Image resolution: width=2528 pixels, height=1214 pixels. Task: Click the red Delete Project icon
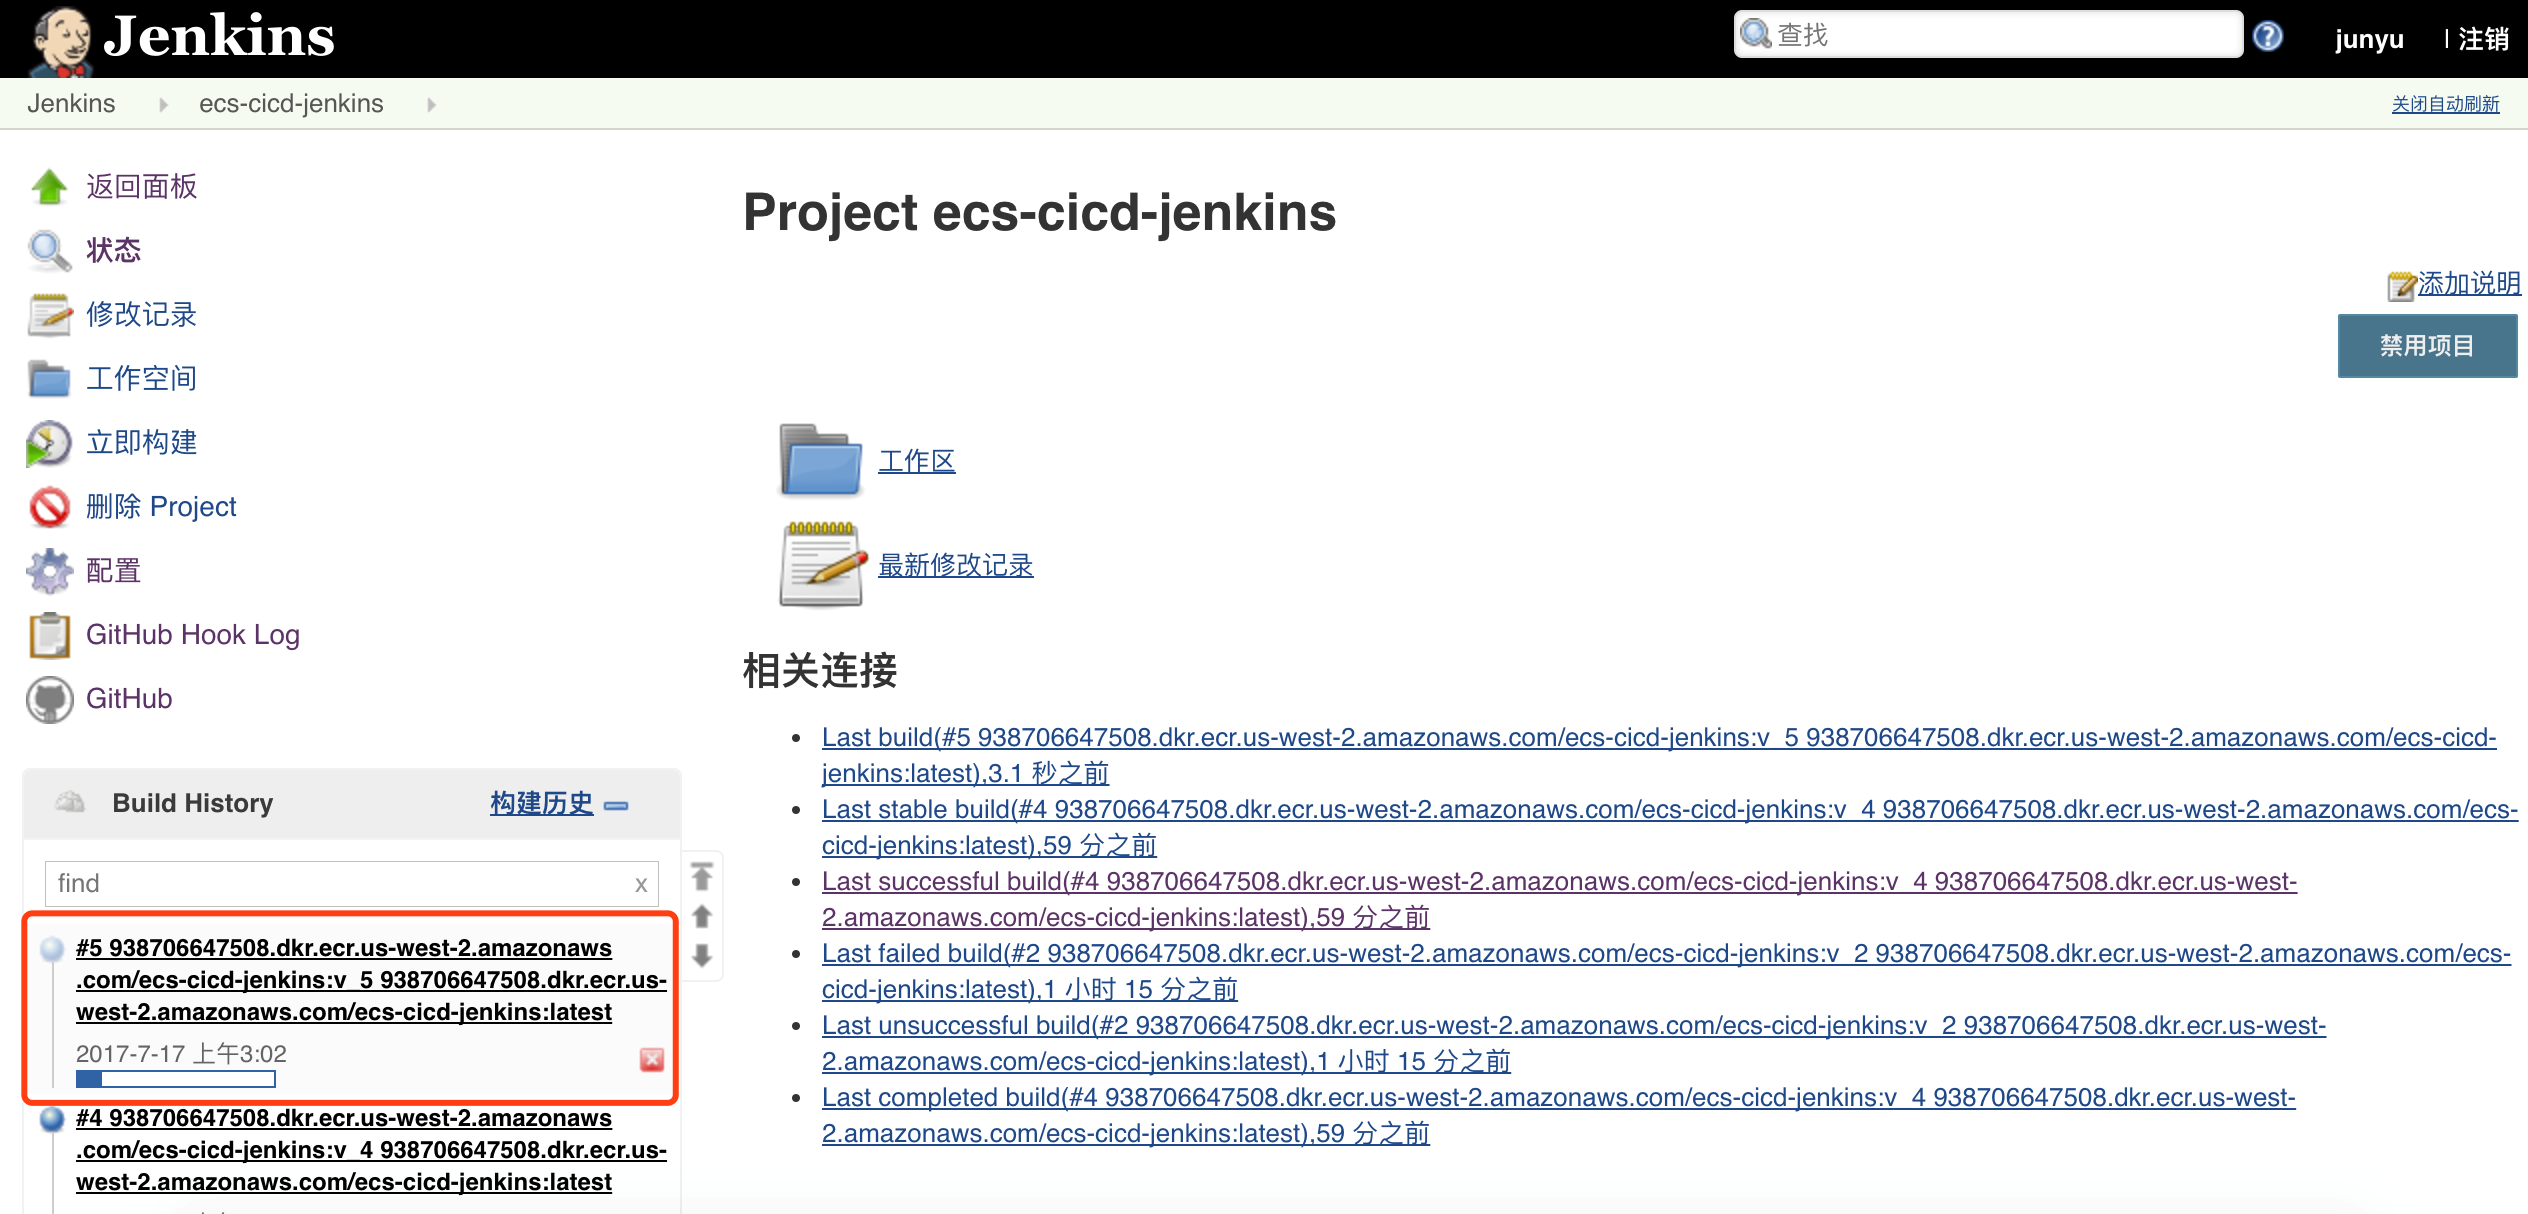[48, 507]
